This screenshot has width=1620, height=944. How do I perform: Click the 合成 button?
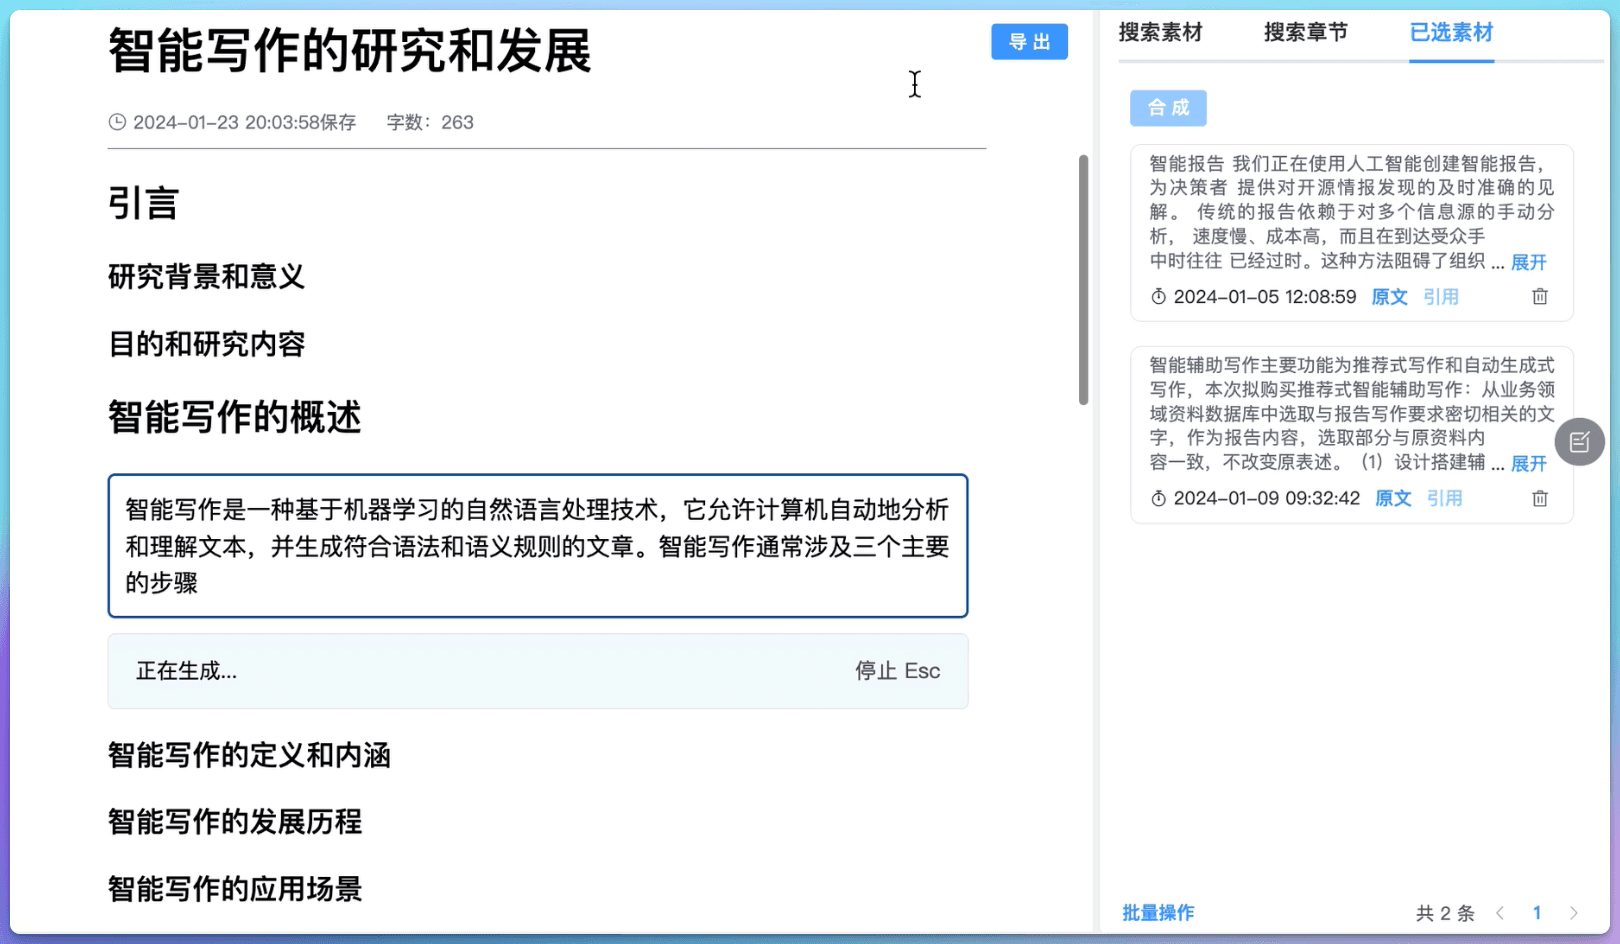[1168, 108]
